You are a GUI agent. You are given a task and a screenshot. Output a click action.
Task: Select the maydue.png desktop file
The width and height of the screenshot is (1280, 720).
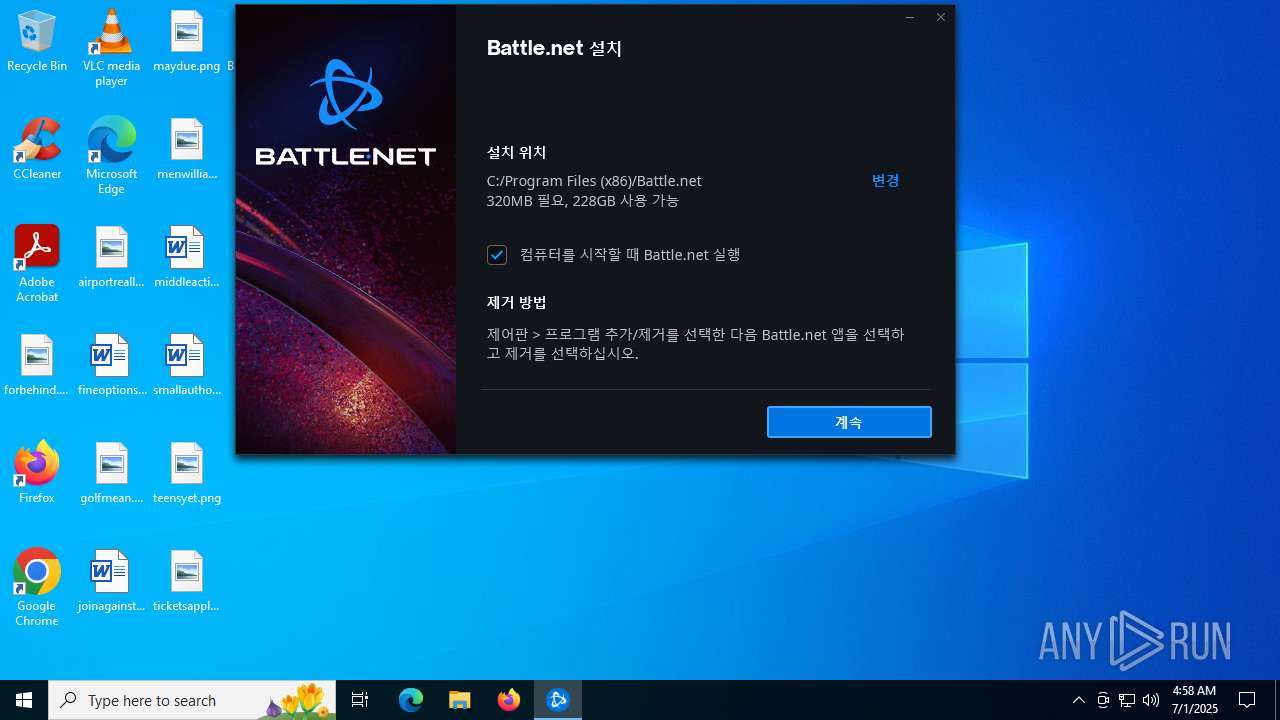(x=187, y=42)
